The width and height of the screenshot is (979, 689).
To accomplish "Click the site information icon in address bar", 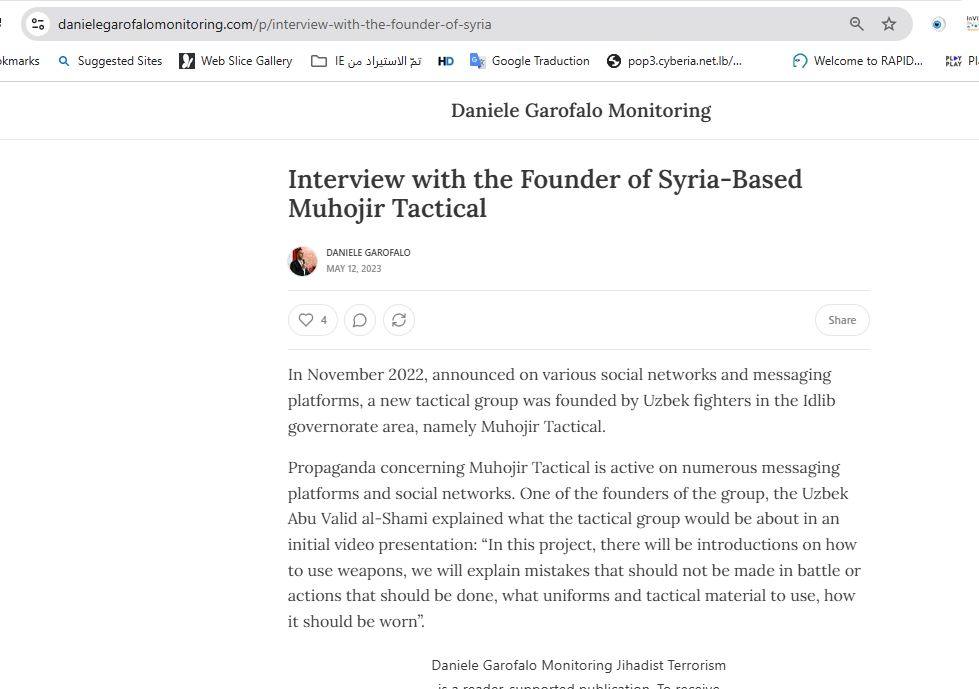I will pyautogui.click(x=38, y=24).
